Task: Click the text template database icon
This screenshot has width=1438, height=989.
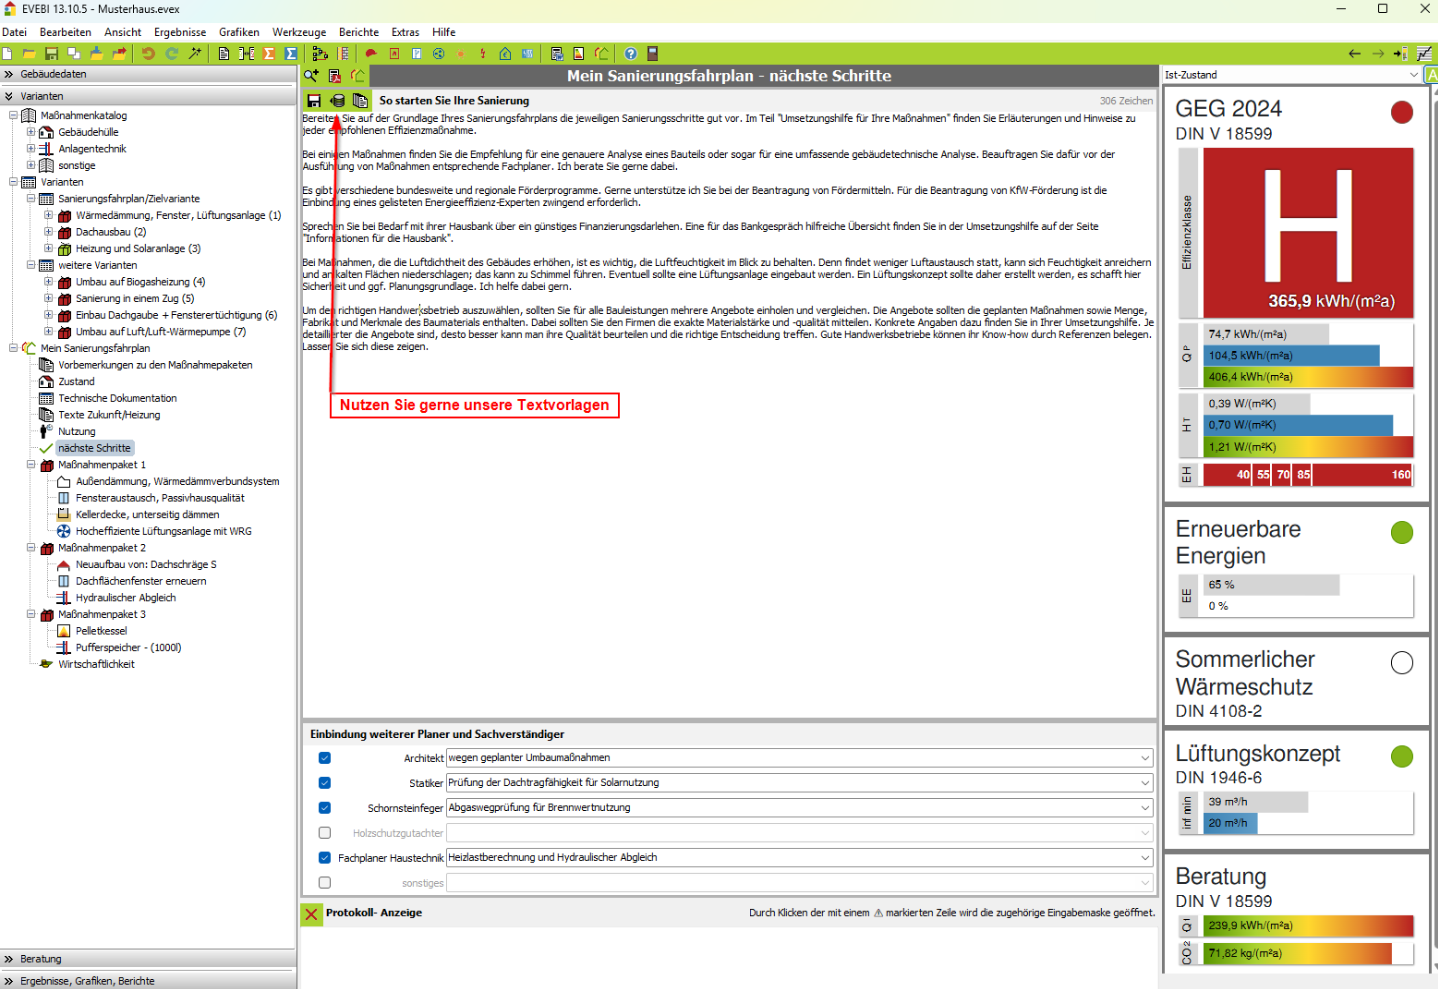Action: point(338,101)
